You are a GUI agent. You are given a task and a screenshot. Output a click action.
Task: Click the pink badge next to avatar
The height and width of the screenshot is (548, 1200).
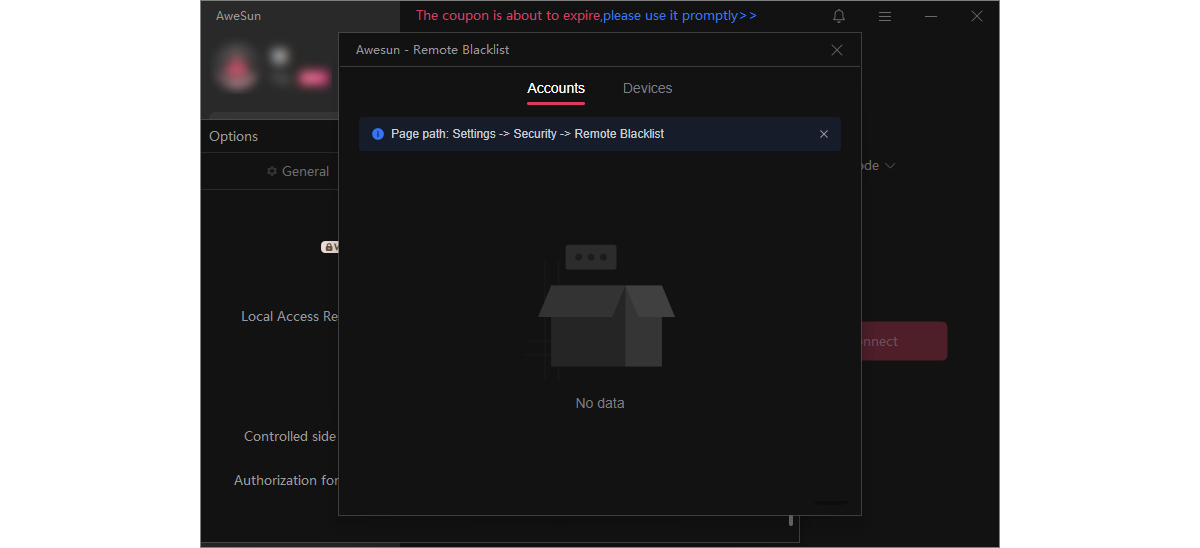click(313, 78)
